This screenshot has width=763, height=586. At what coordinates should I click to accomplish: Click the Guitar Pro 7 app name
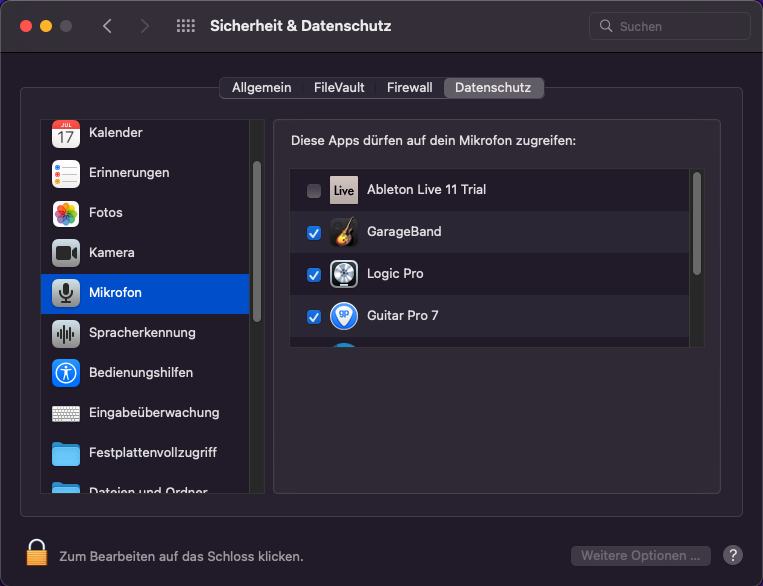[402, 315]
